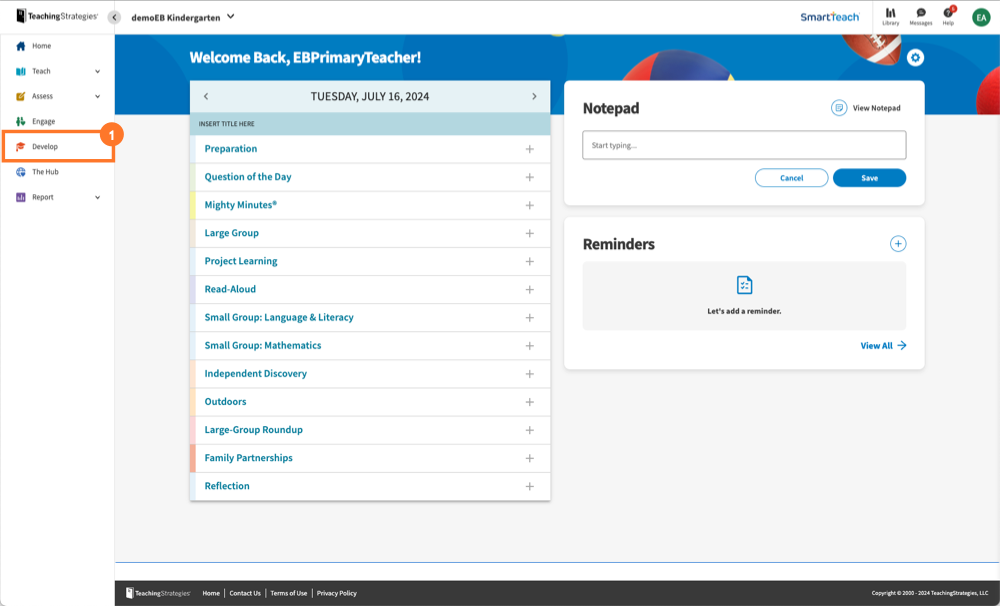
Task: Save the notepad entry
Action: coord(869,178)
